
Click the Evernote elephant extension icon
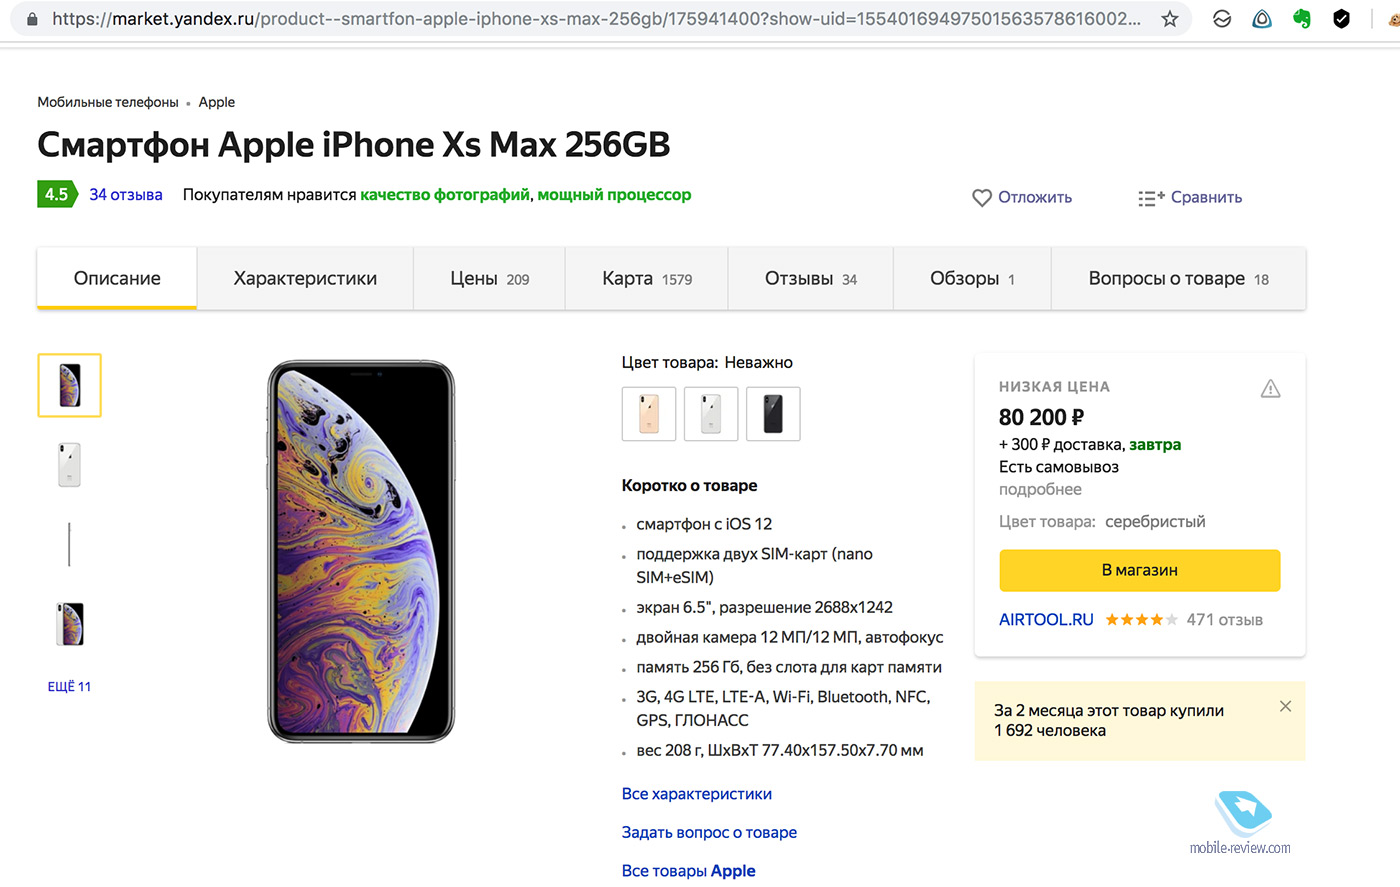pos(1302,19)
